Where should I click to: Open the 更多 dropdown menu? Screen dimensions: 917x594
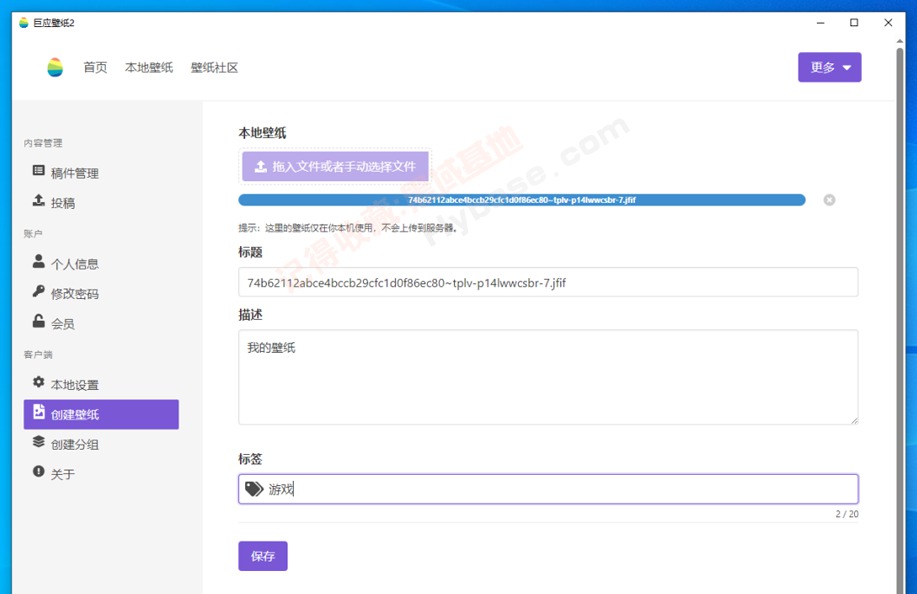pos(829,67)
